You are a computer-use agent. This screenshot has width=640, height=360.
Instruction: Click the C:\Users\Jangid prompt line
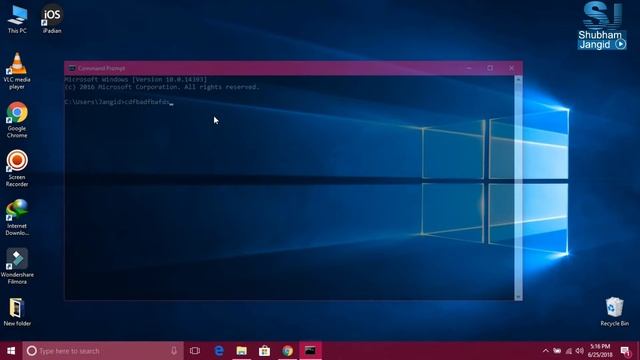(119, 102)
